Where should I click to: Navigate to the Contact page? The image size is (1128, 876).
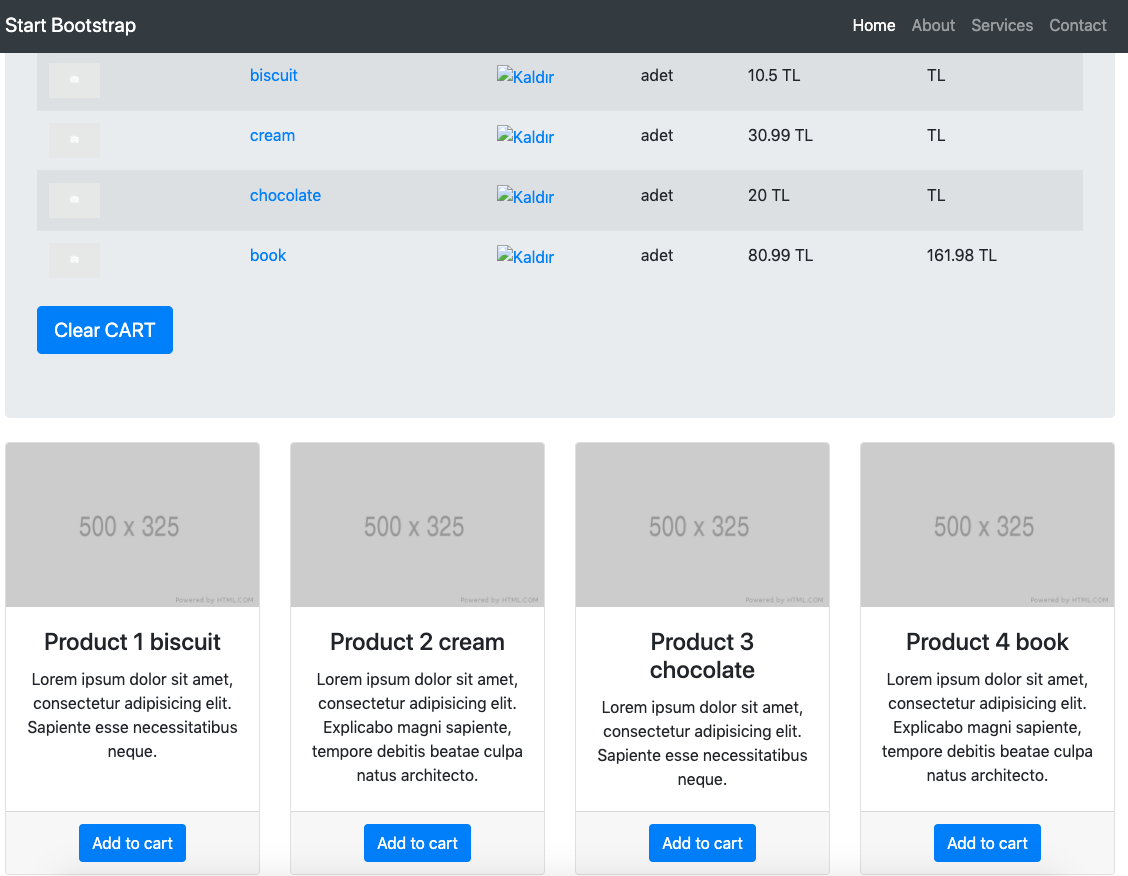pos(1077,26)
